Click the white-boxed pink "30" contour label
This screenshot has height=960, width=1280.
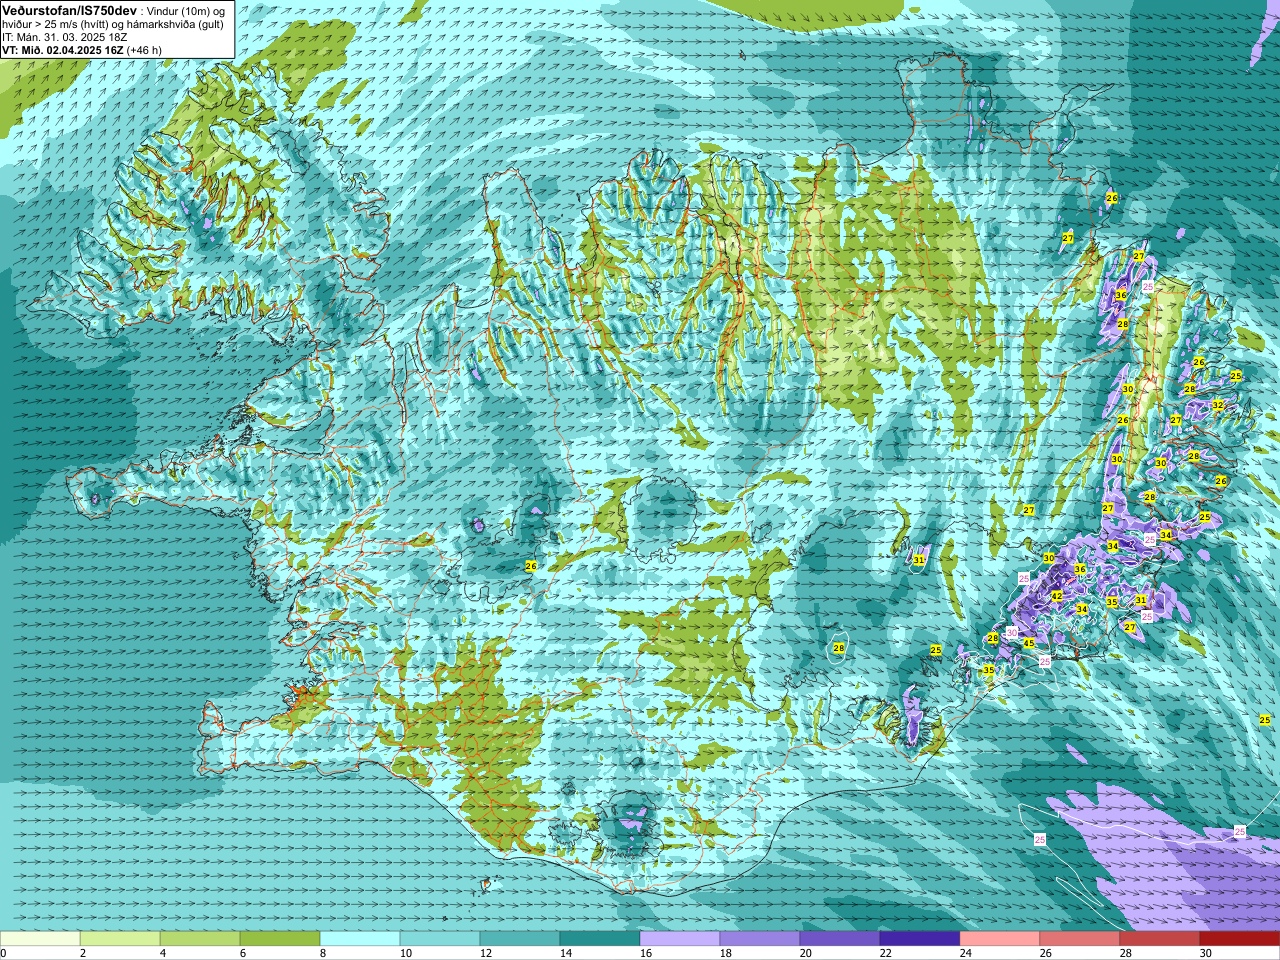click(1012, 632)
